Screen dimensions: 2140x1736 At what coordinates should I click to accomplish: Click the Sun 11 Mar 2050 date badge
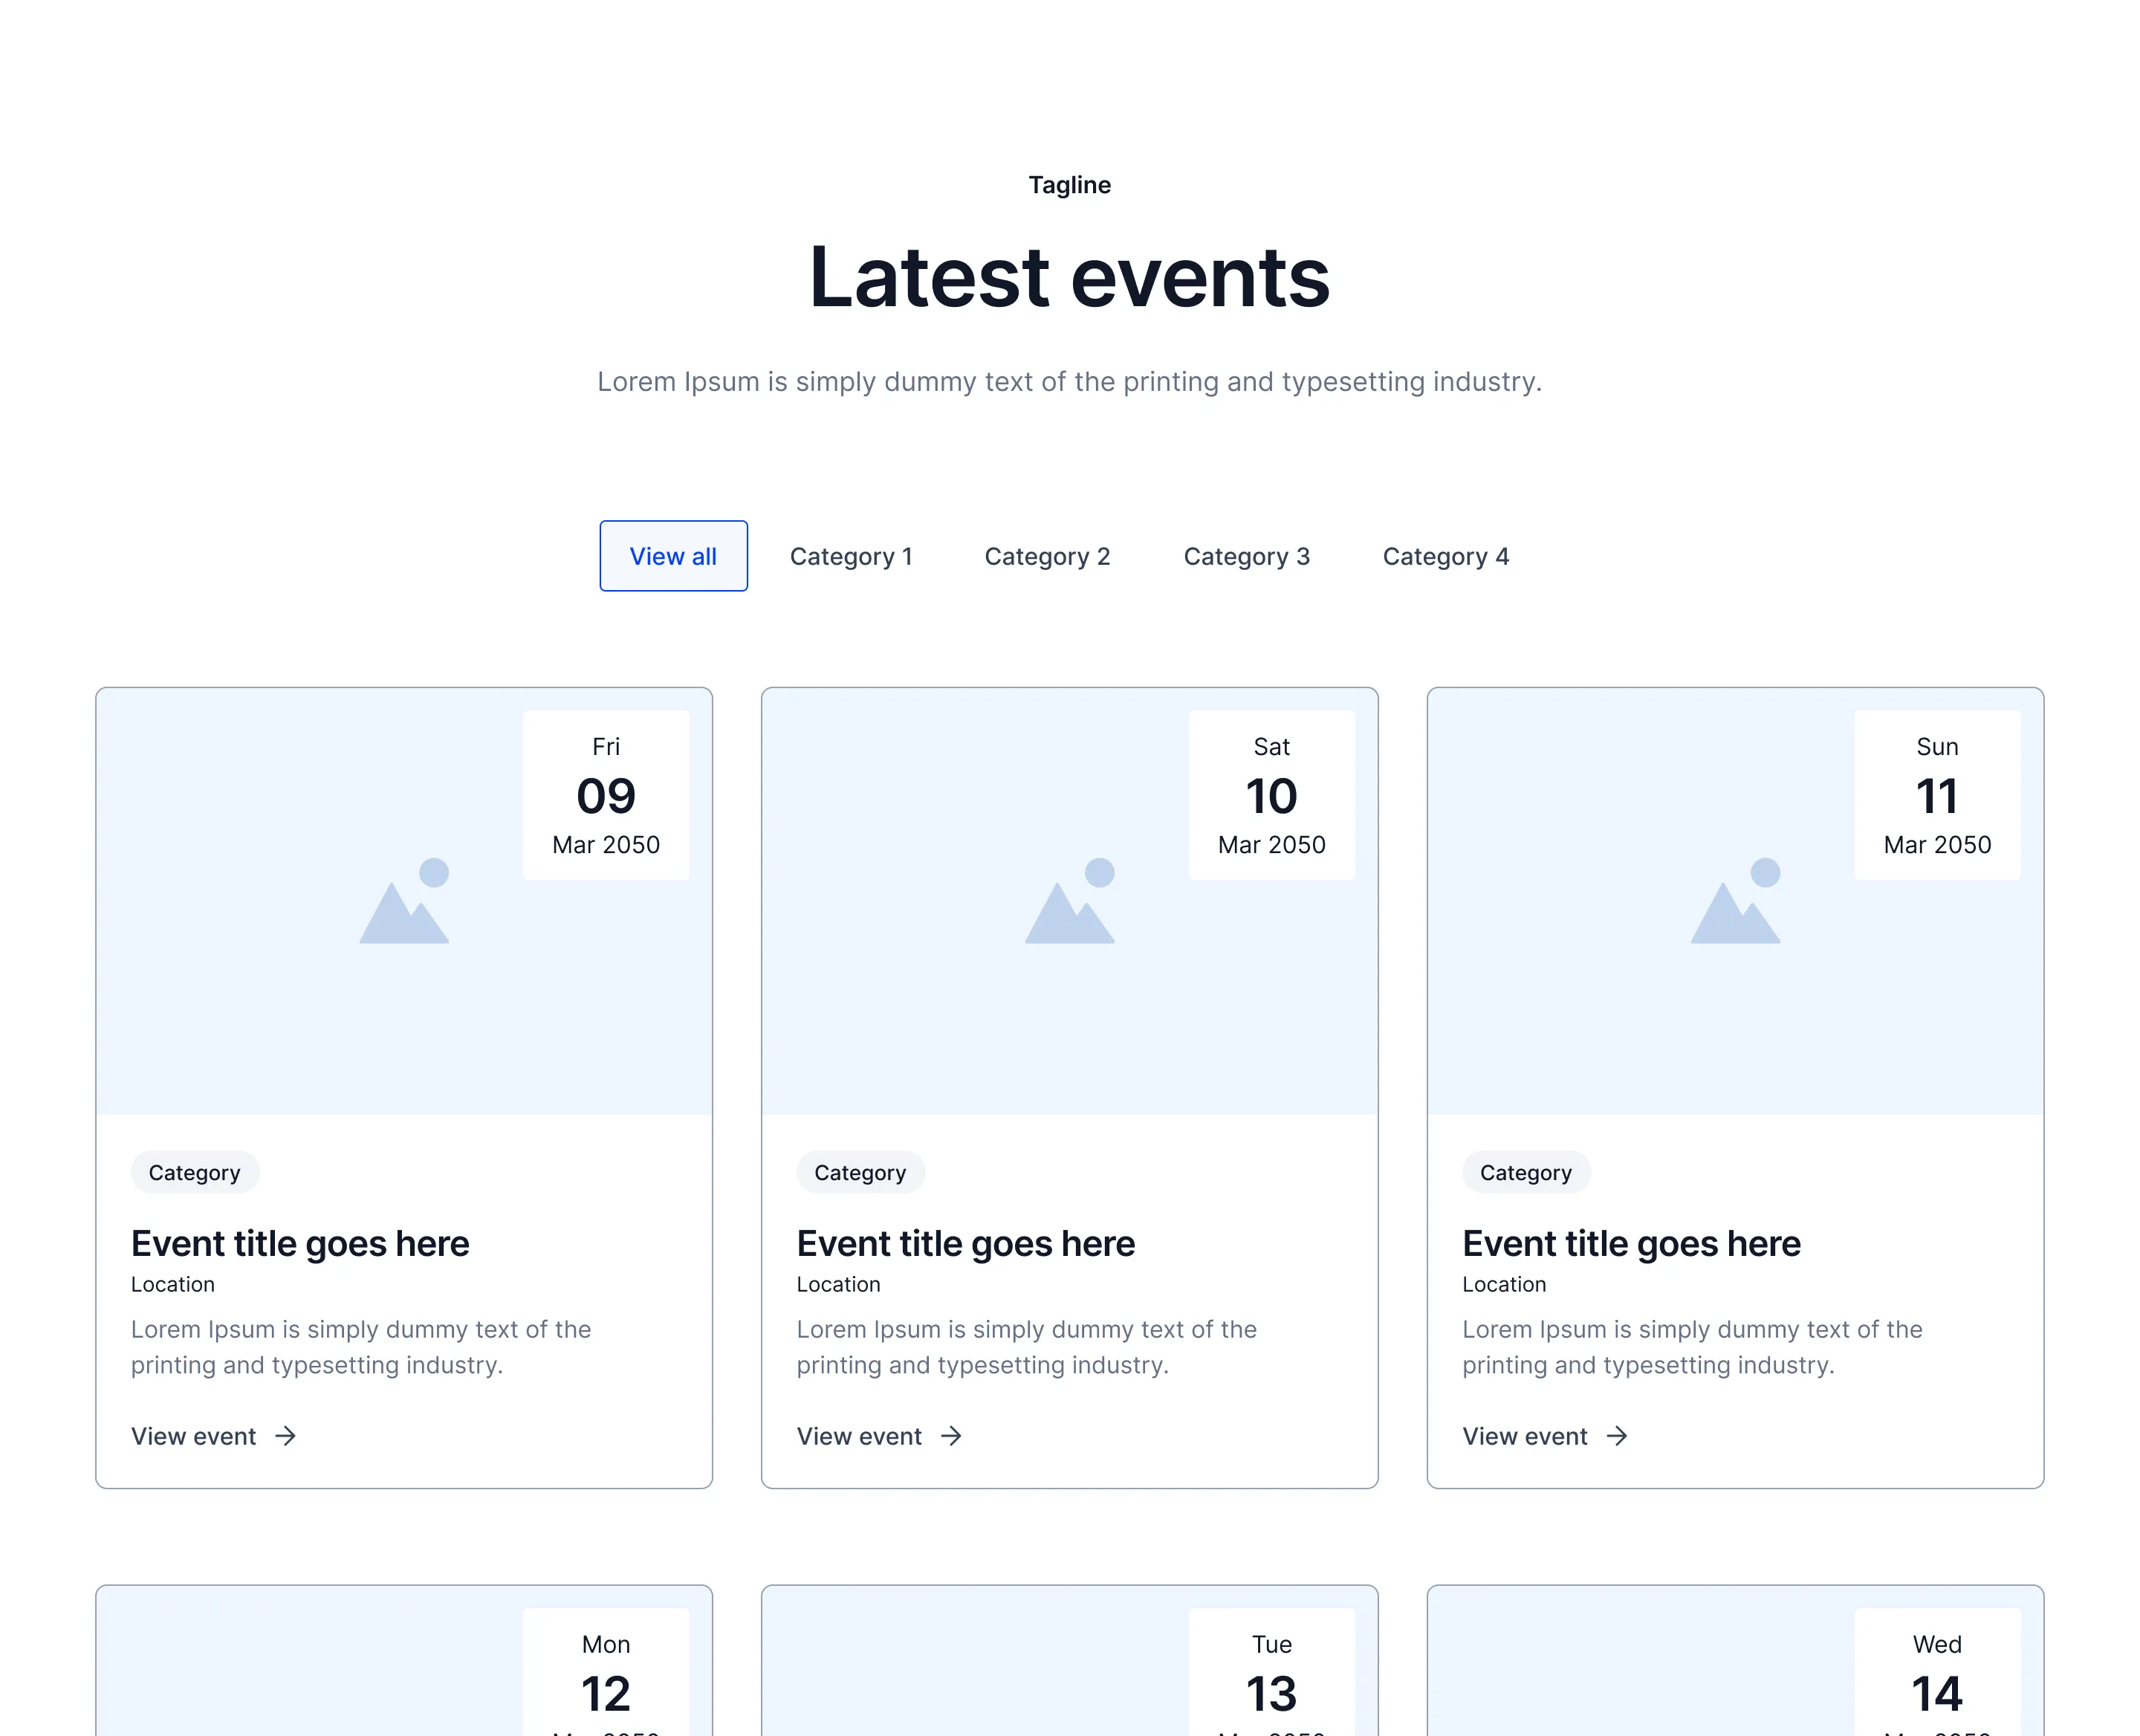(1938, 795)
